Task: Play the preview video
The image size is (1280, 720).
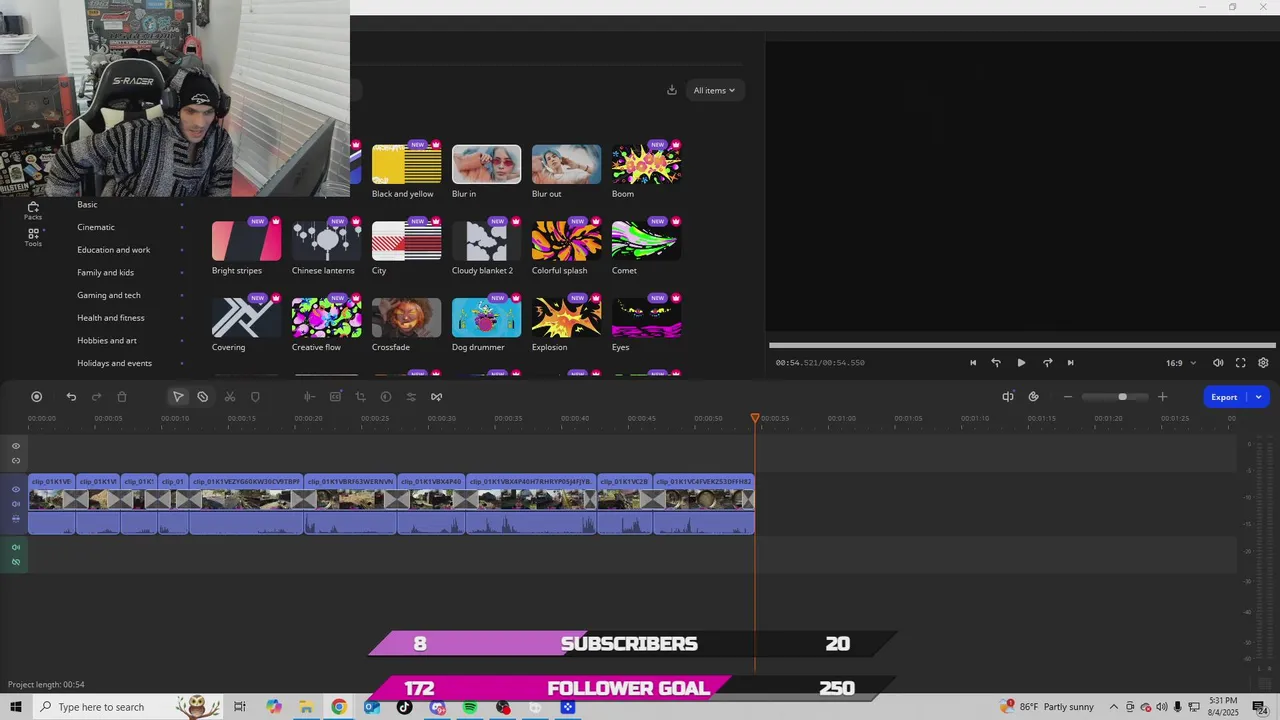Action: tap(1021, 363)
